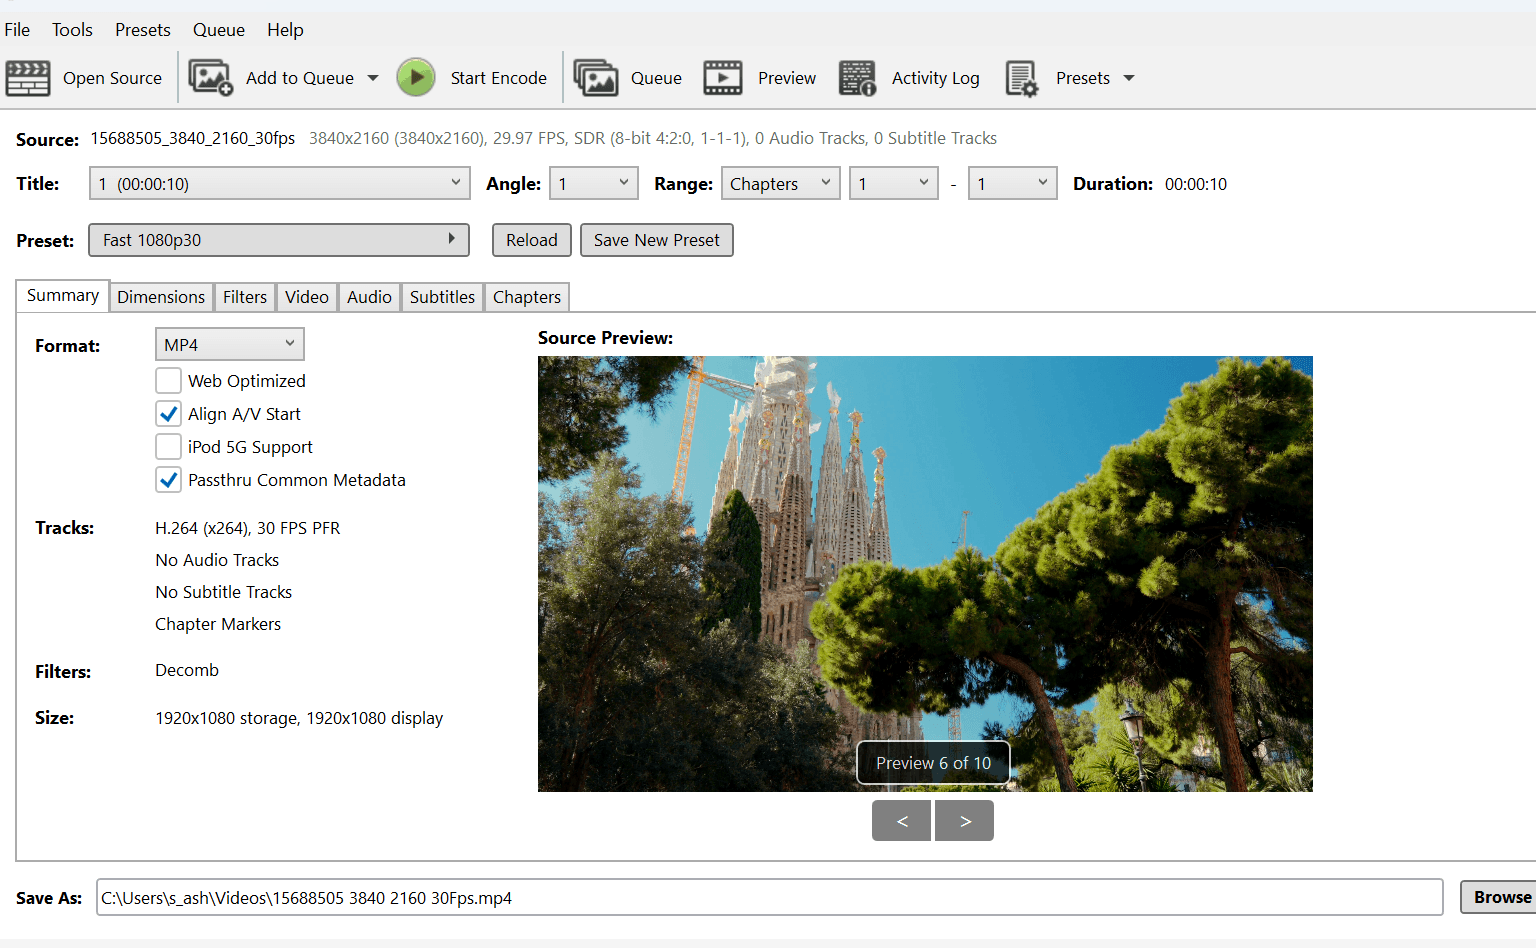
Task: Click the Reload button
Action: click(532, 240)
